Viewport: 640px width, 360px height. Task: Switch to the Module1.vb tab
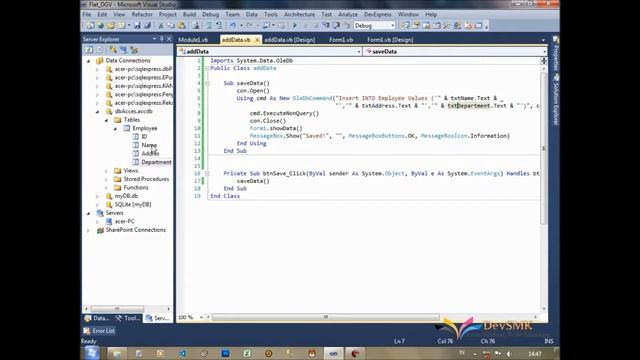coord(193,40)
